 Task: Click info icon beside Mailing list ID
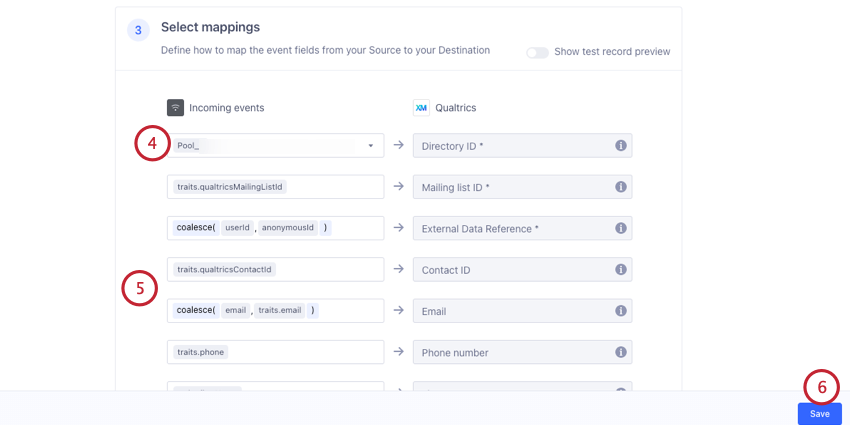[x=620, y=187]
